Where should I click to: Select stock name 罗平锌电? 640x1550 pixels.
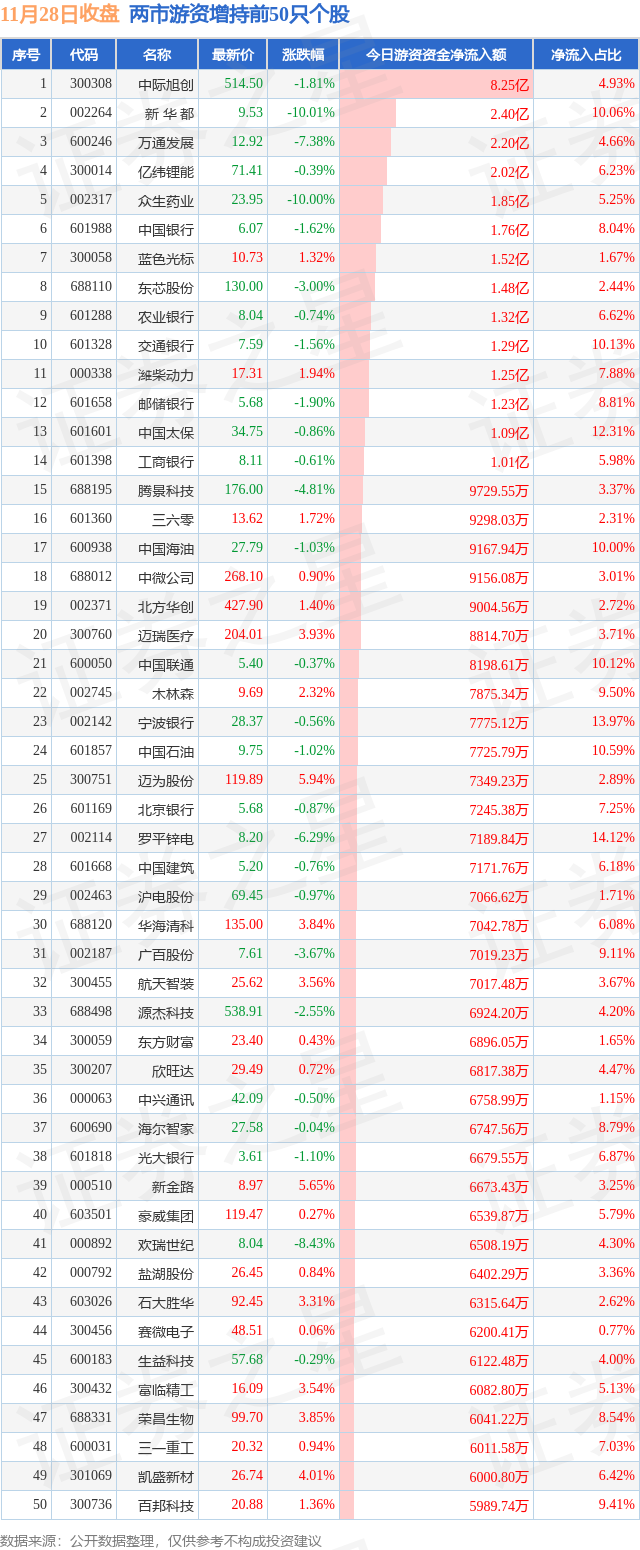(x=167, y=839)
